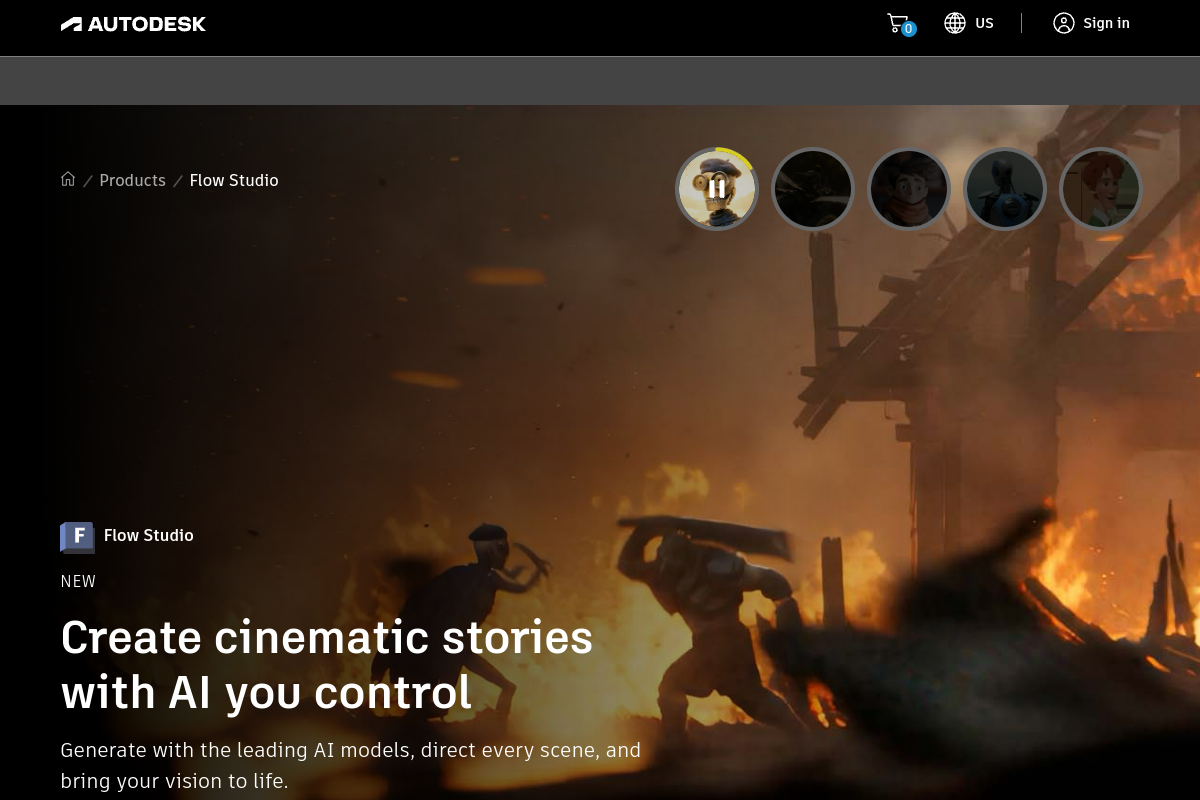
Task: Pause the hero video carousel
Action: pyautogui.click(x=717, y=189)
